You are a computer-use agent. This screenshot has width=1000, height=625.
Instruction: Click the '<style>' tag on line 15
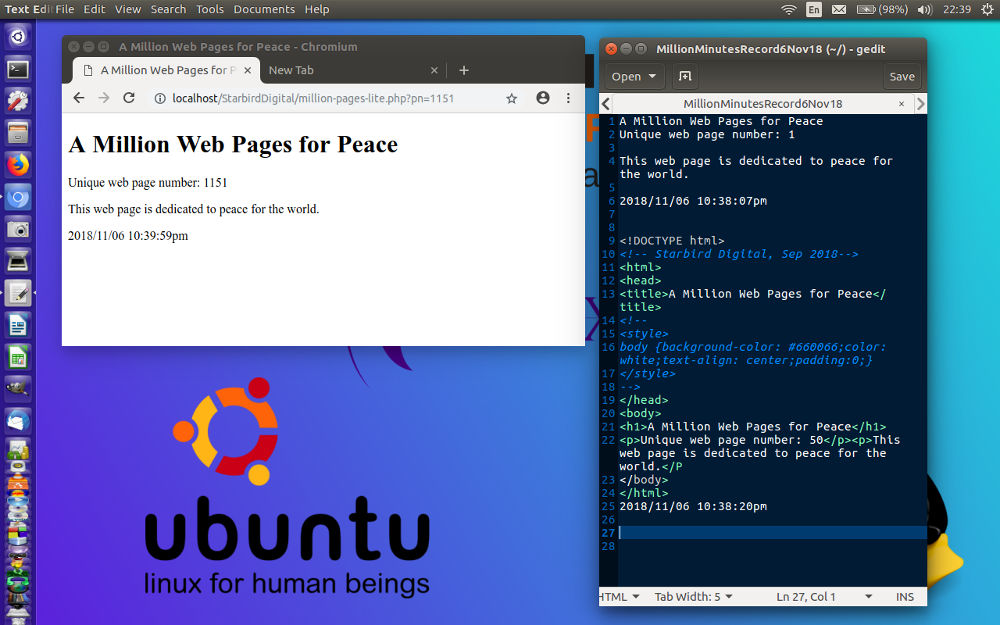[x=643, y=334]
